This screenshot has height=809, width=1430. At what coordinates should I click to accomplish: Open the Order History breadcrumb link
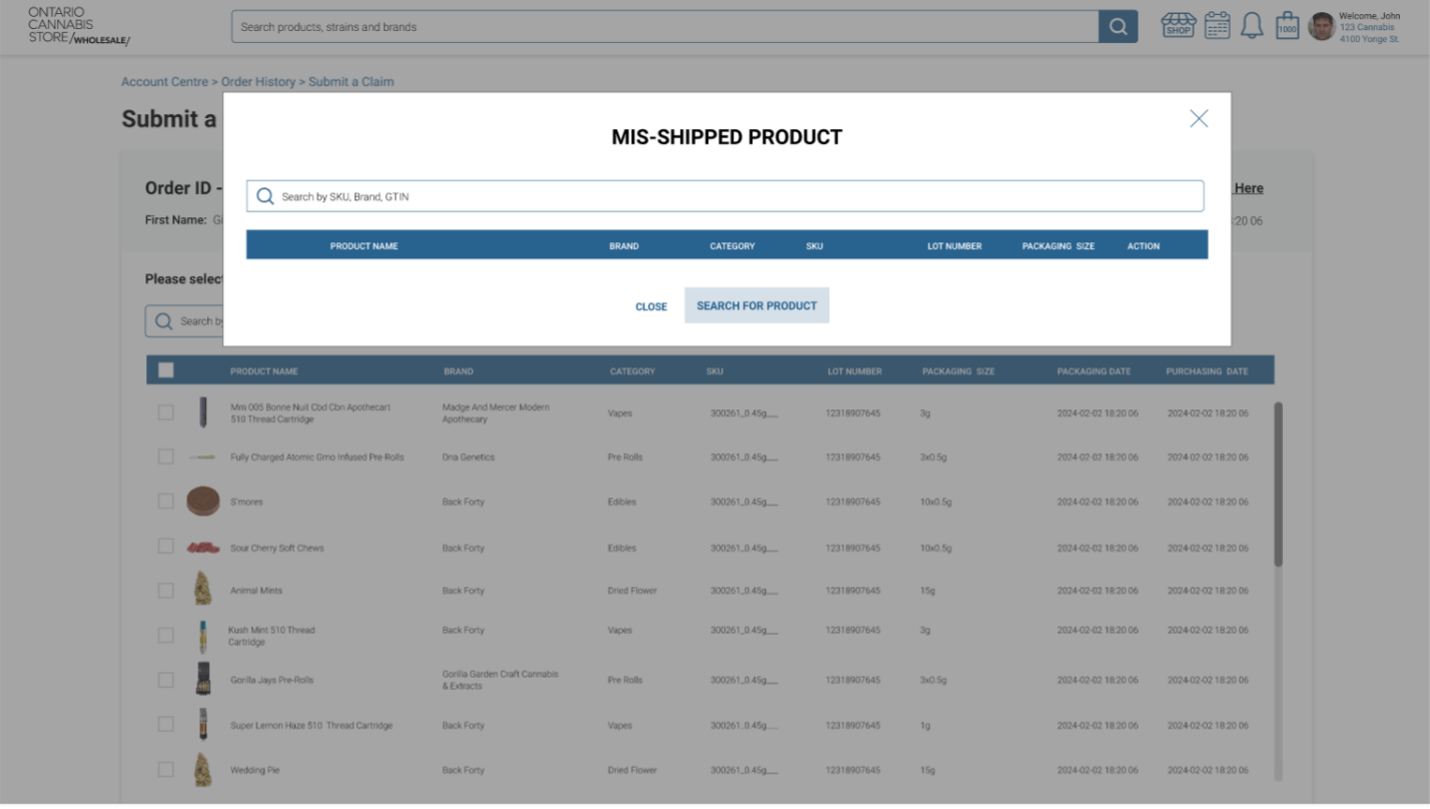tap(258, 82)
